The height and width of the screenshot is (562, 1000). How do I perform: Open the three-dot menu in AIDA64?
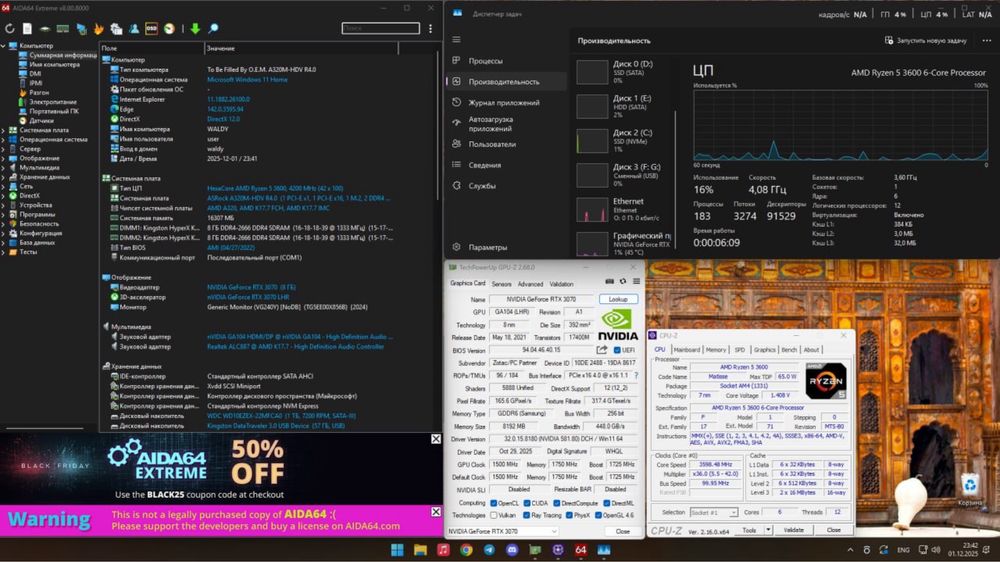(x=430, y=28)
